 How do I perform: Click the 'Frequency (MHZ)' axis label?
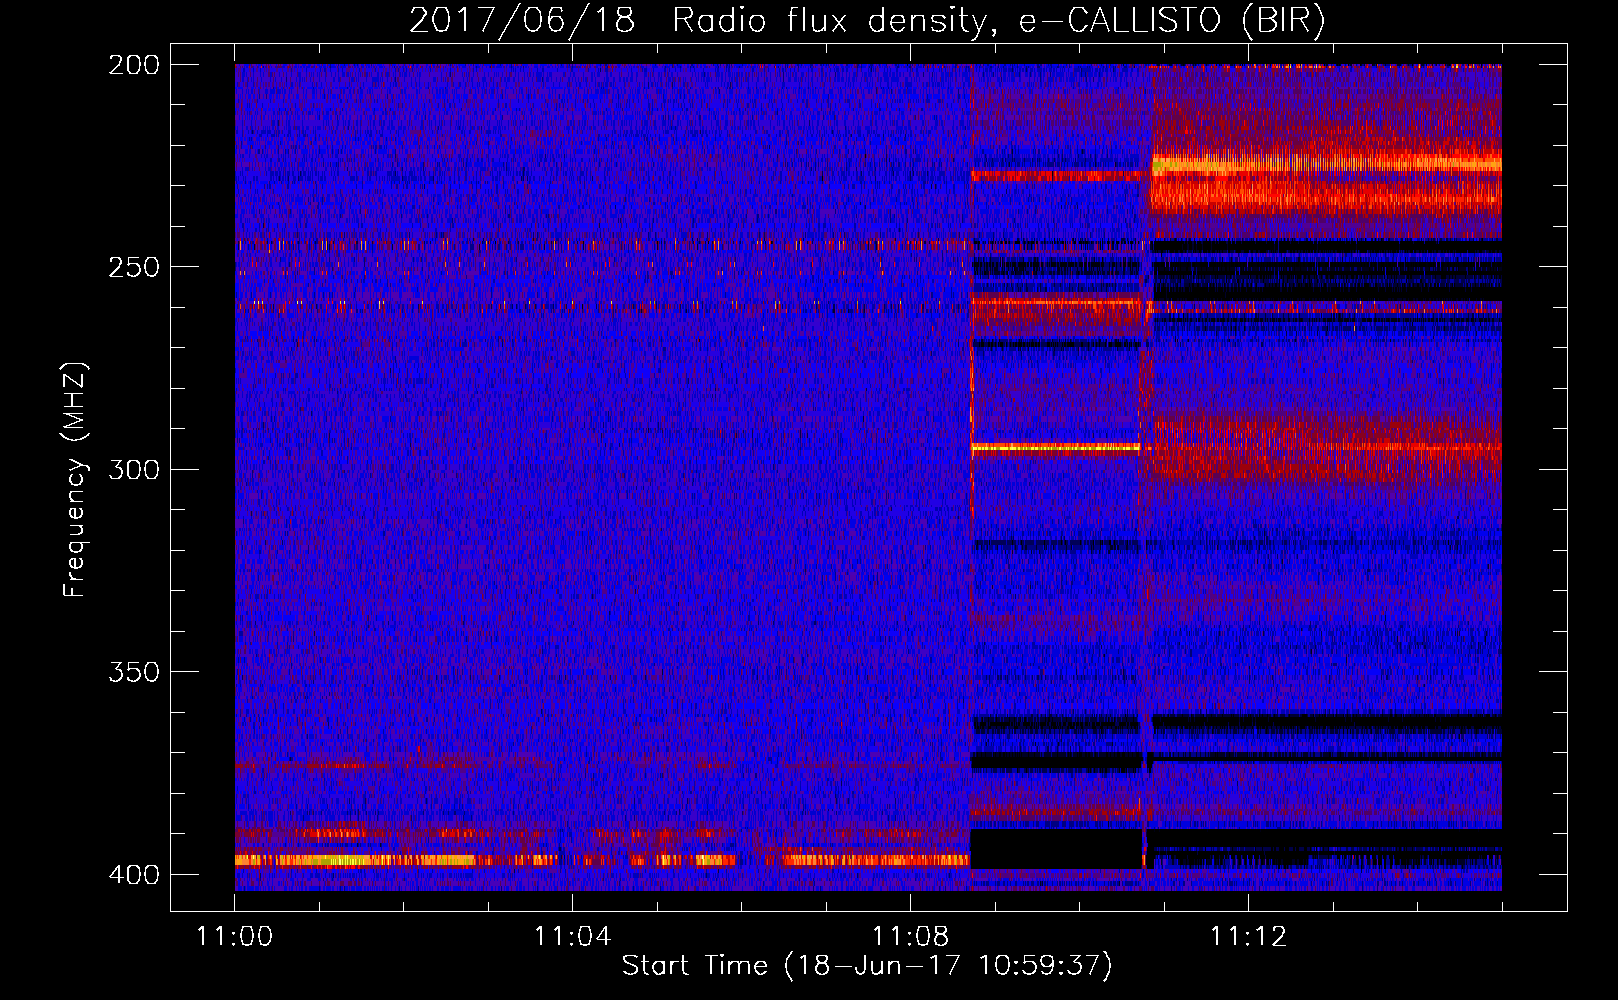coord(75,480)
